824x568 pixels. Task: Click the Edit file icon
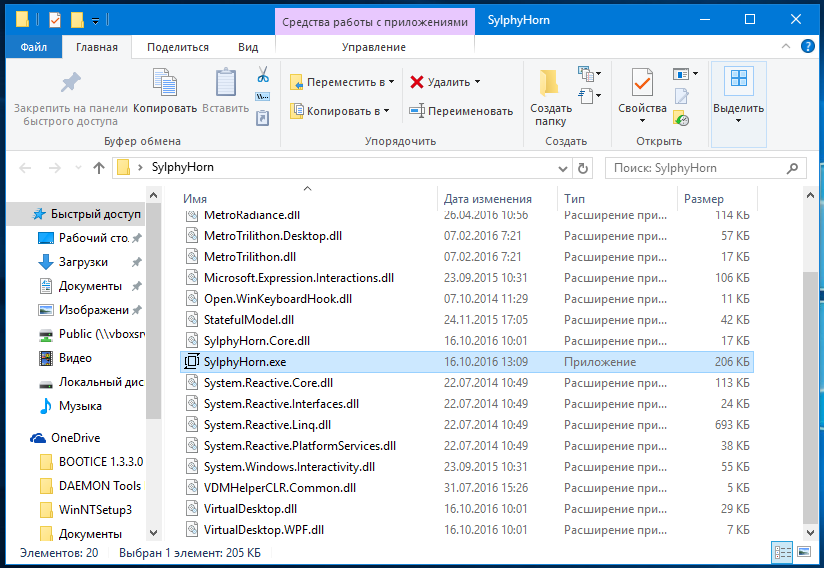point(682,97)
